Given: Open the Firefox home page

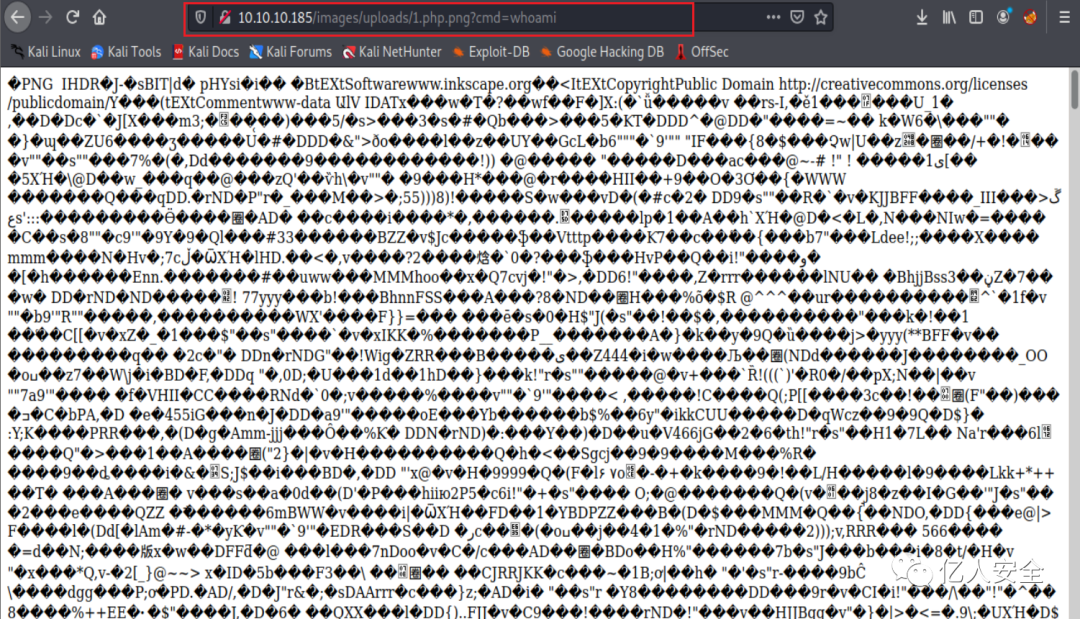Looking at the screenshot, I should [x=100, y=17].
